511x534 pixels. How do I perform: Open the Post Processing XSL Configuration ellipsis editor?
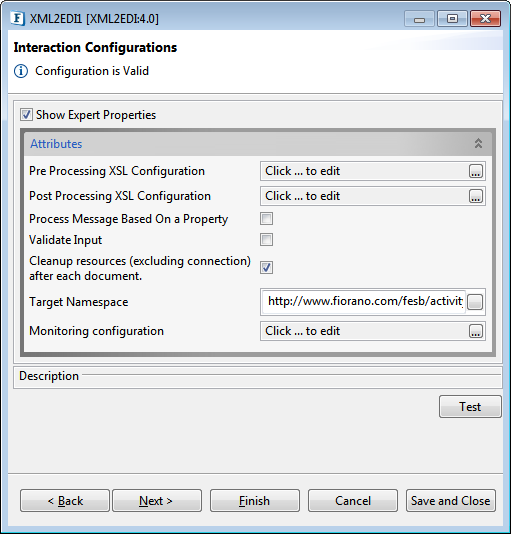(x=476, y=196)
